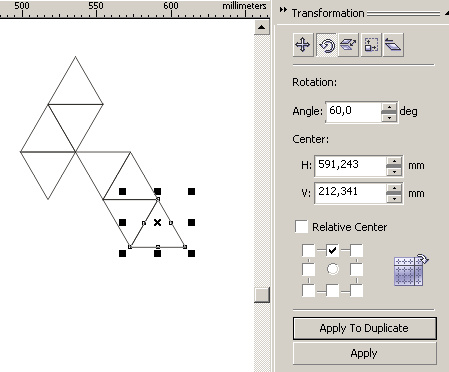
Task: Select the Position transformation icon
Action: pyautogui.click(x=303, y=45)
